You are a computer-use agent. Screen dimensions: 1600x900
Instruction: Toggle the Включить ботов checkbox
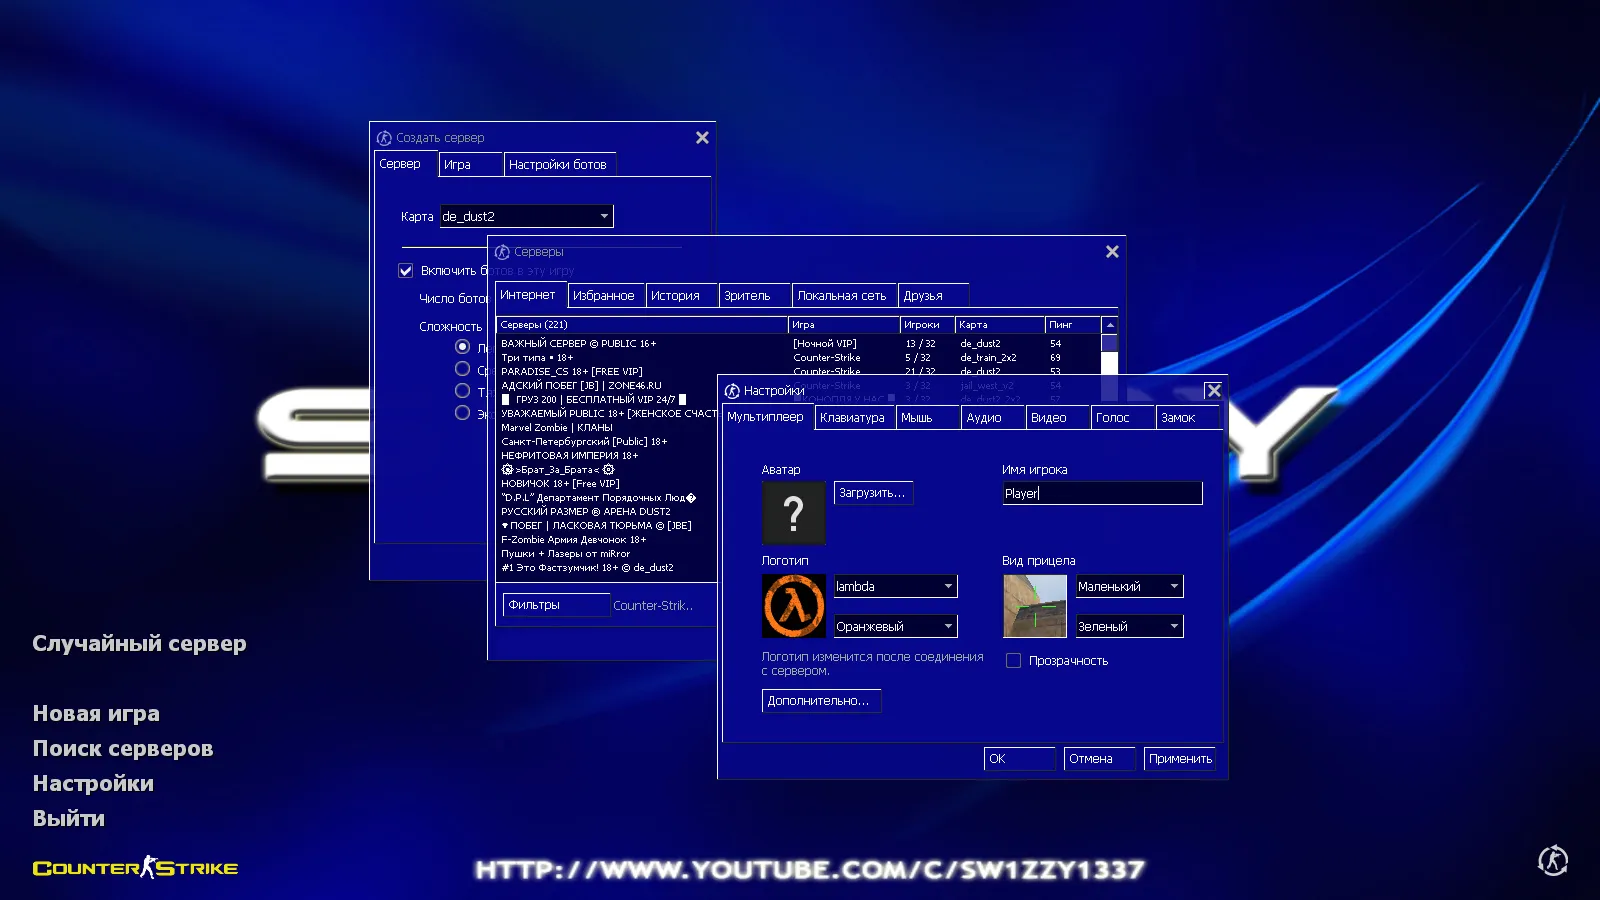[405, 270]
